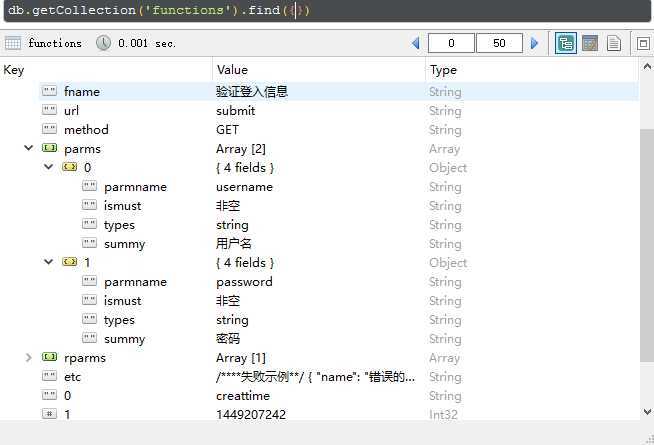654x445 pixels.
Task: Click the object icon of element 0
Action: click(69, 167)
